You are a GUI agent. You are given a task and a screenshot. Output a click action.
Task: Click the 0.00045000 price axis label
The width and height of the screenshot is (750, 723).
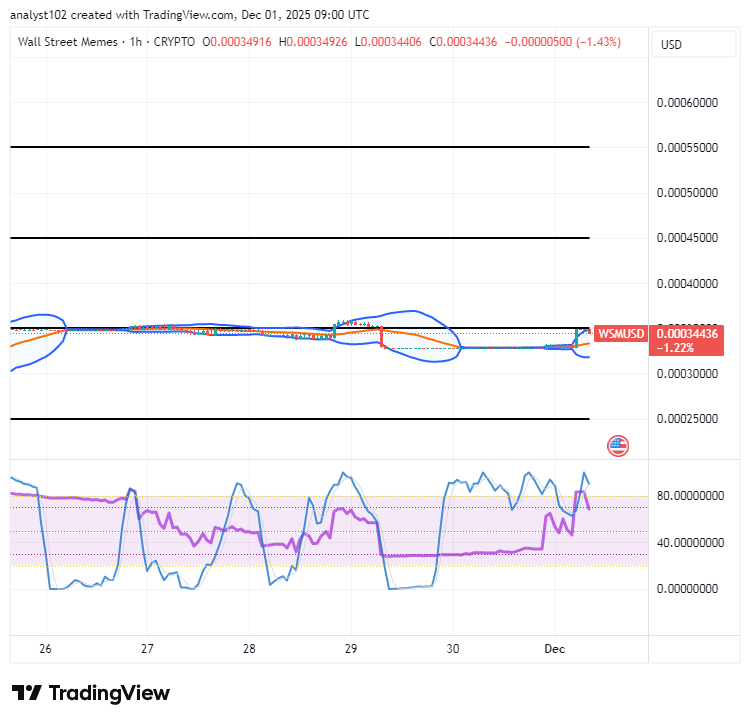[687, 238]
